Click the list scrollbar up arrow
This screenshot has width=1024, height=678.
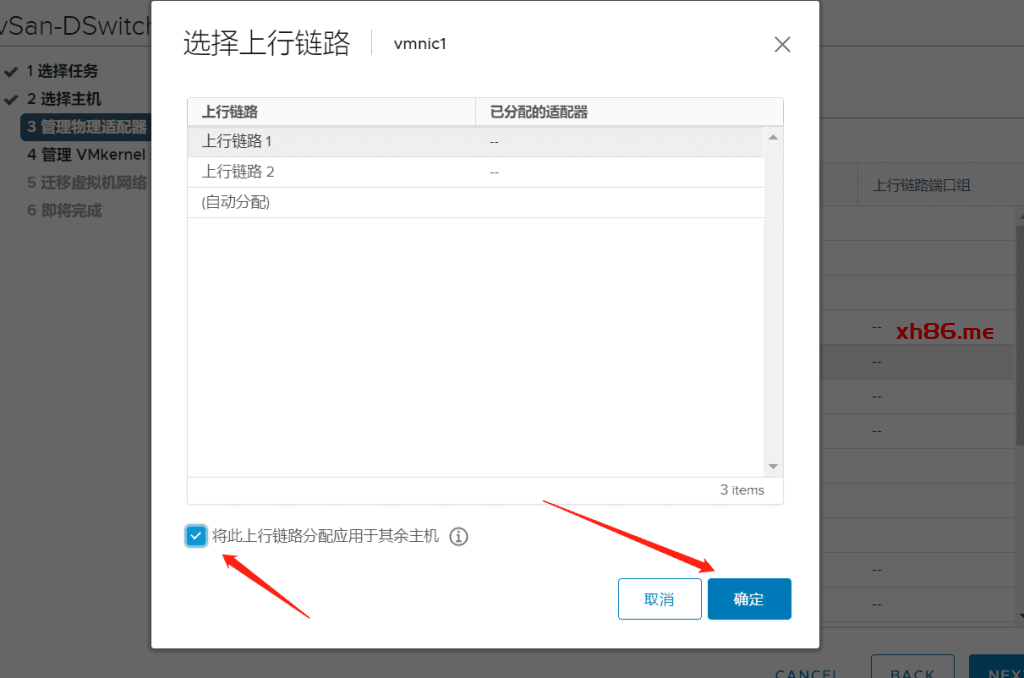[x=773, y=137]
